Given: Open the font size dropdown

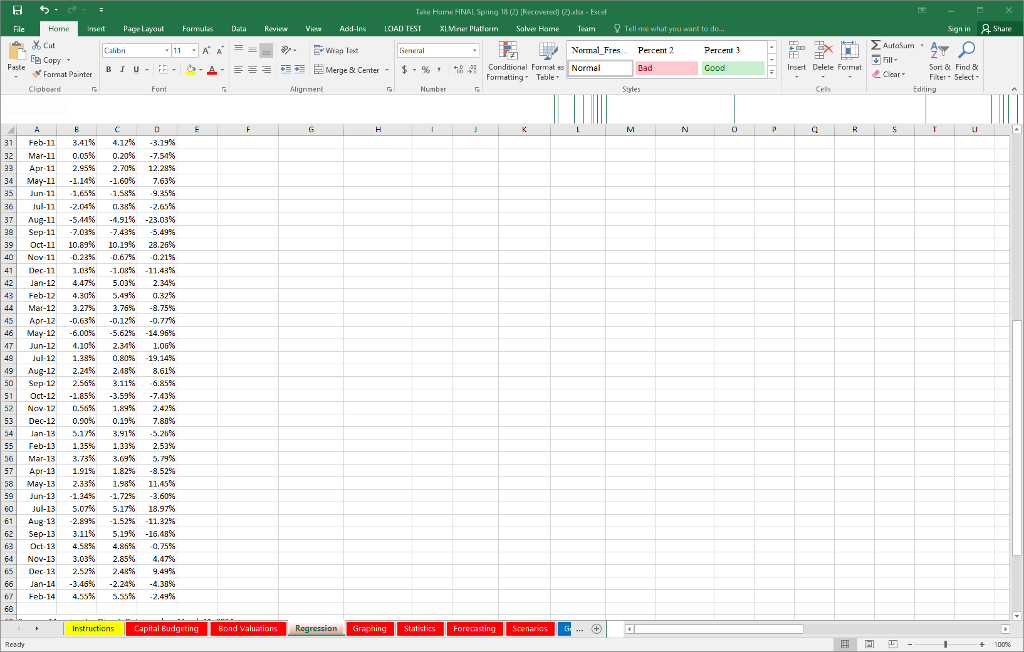Looking at the screenshot, I should pos(194,50).
